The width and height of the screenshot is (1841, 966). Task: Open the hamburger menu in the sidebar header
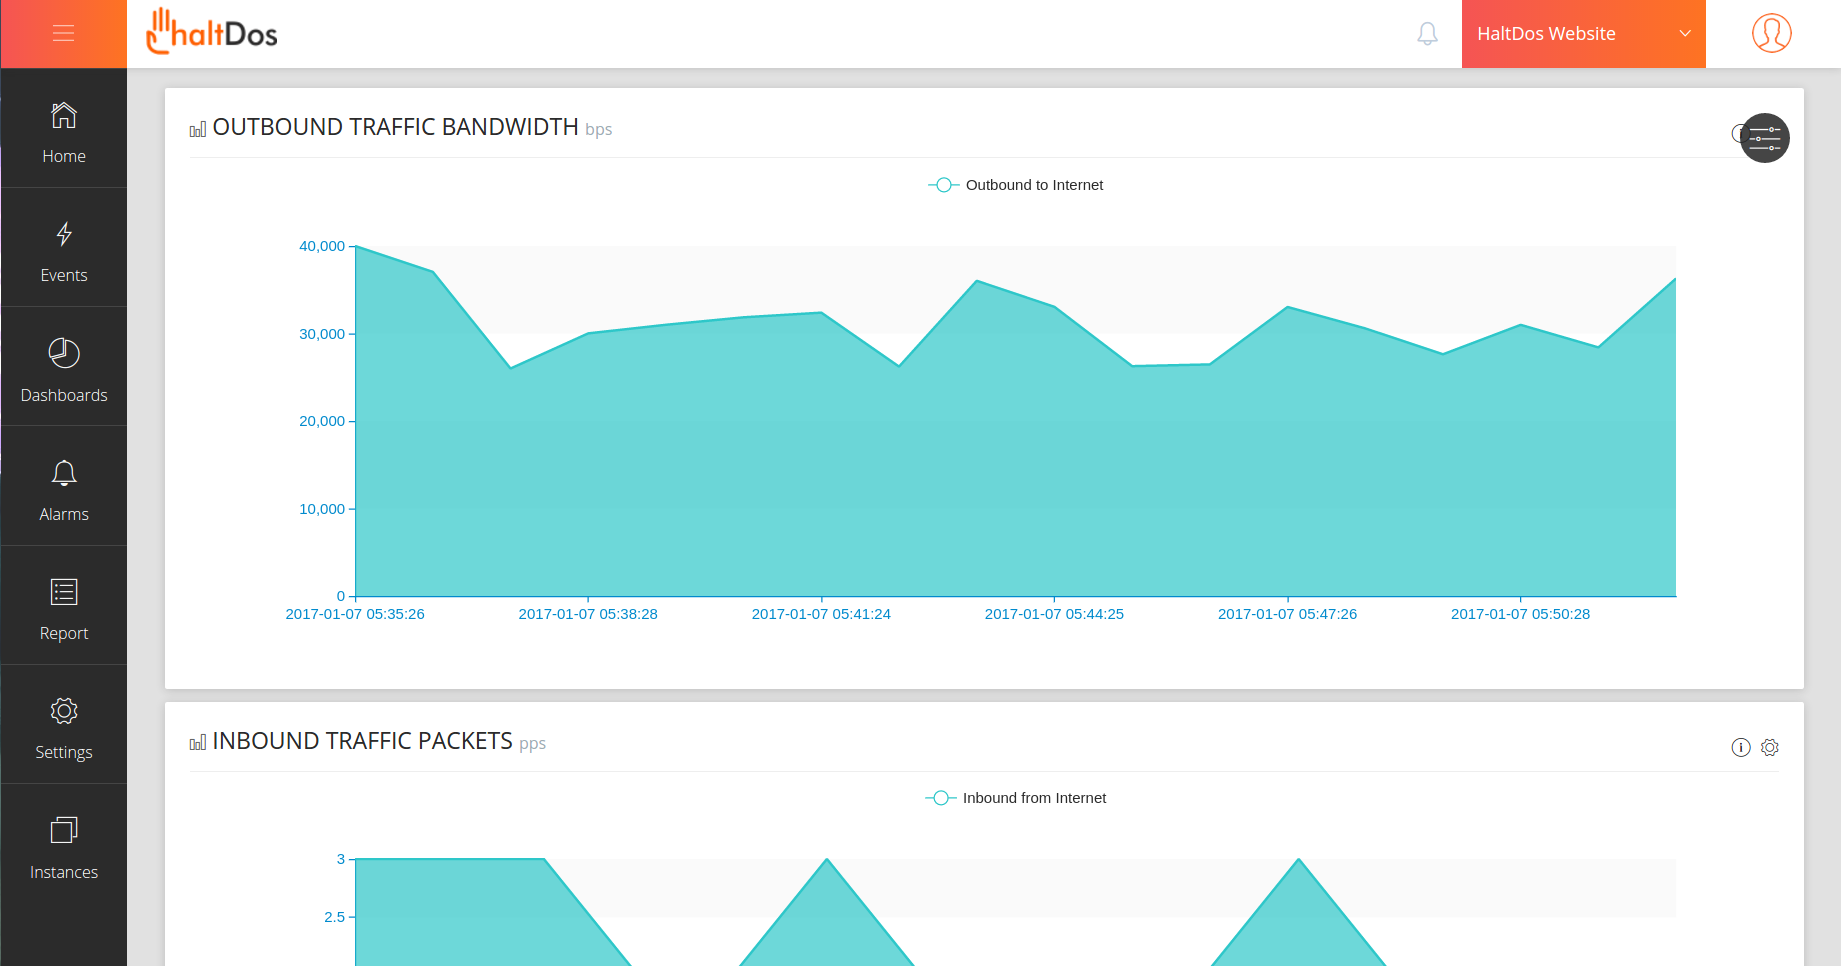pyautogui.click(x=64, y=34)
